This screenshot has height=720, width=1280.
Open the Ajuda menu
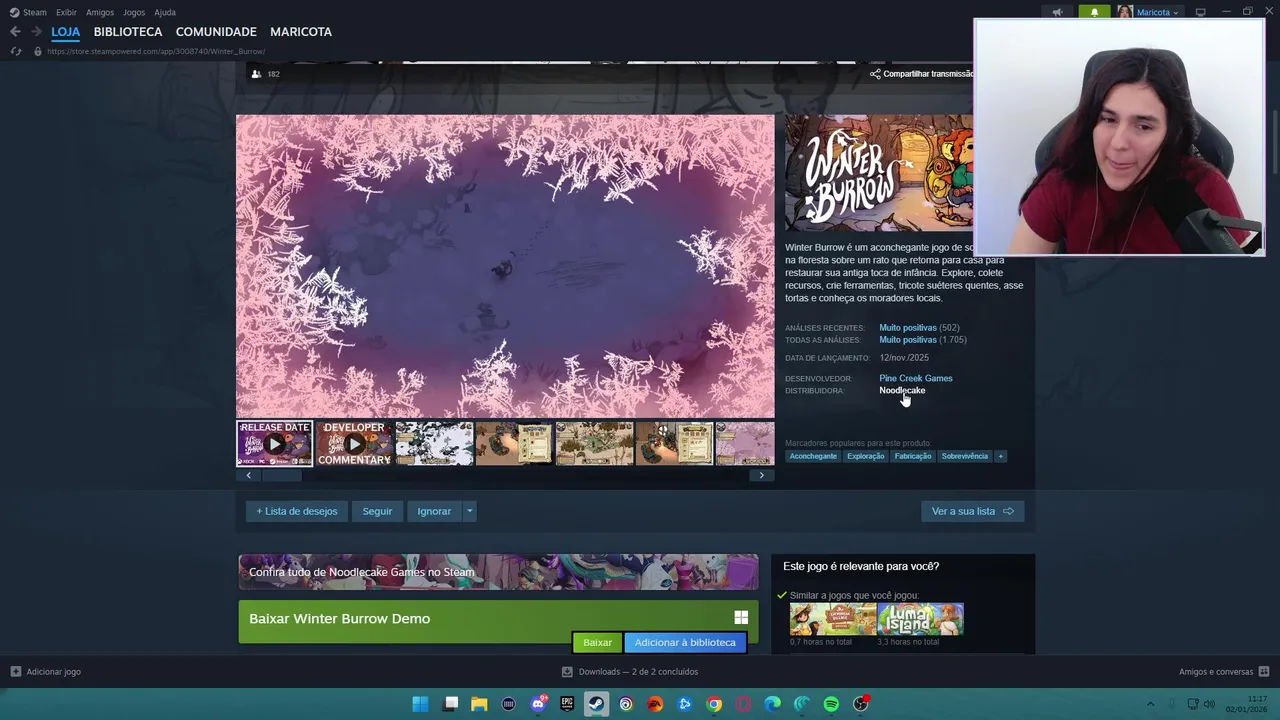tap(165, 12)
